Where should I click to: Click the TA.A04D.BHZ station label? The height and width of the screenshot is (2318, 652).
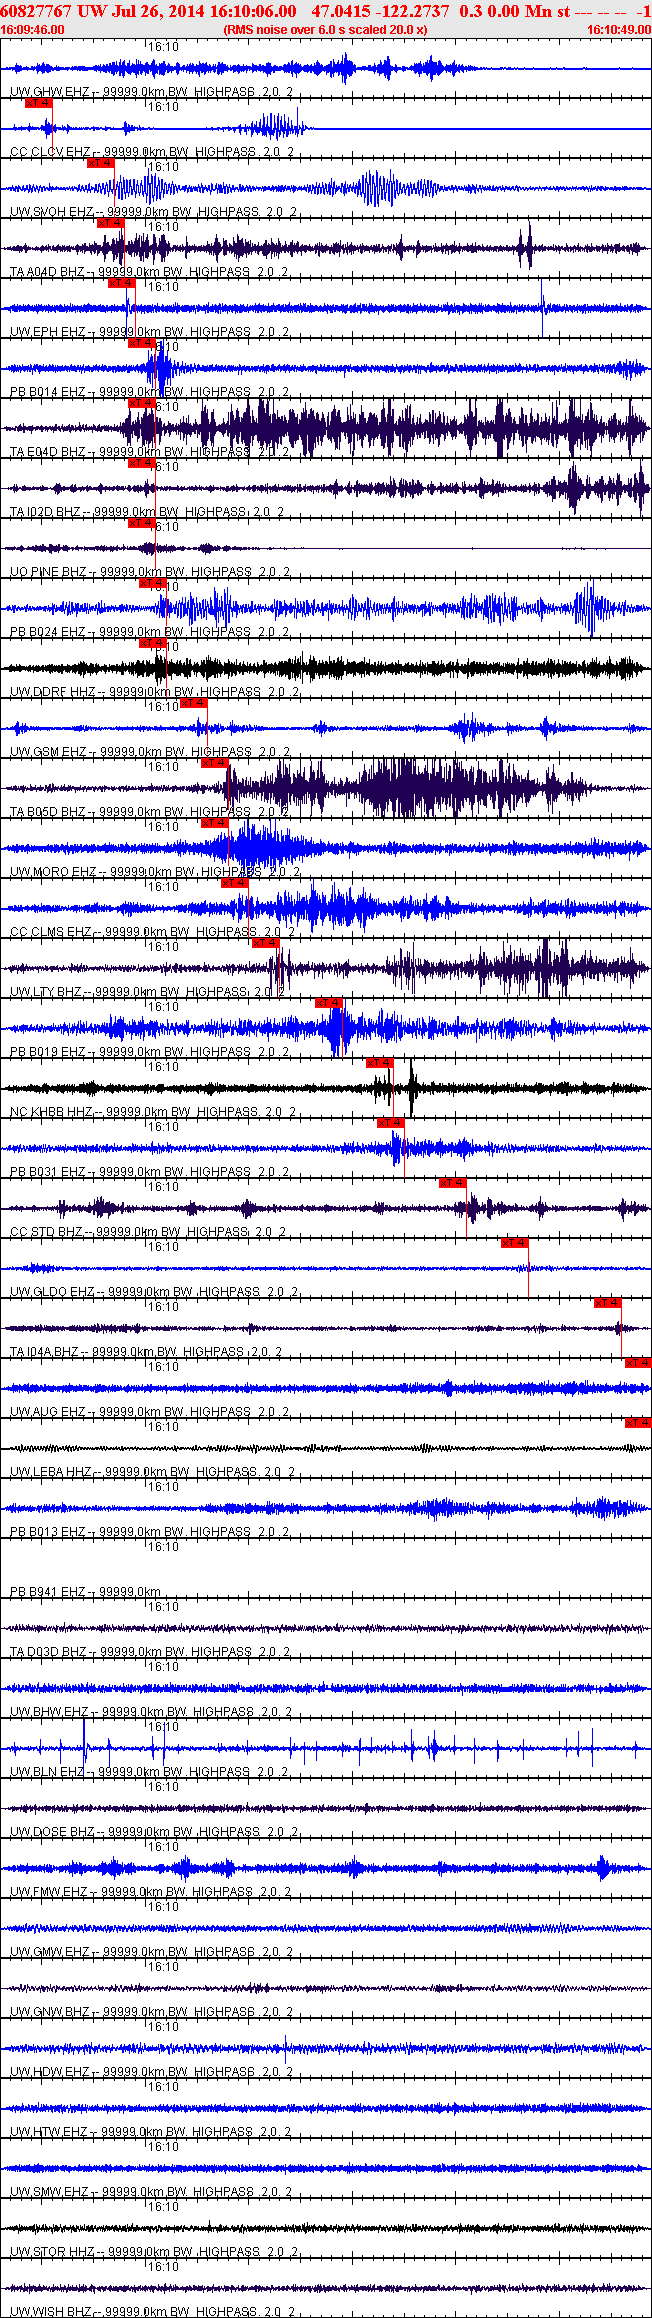tap(48, 272)
